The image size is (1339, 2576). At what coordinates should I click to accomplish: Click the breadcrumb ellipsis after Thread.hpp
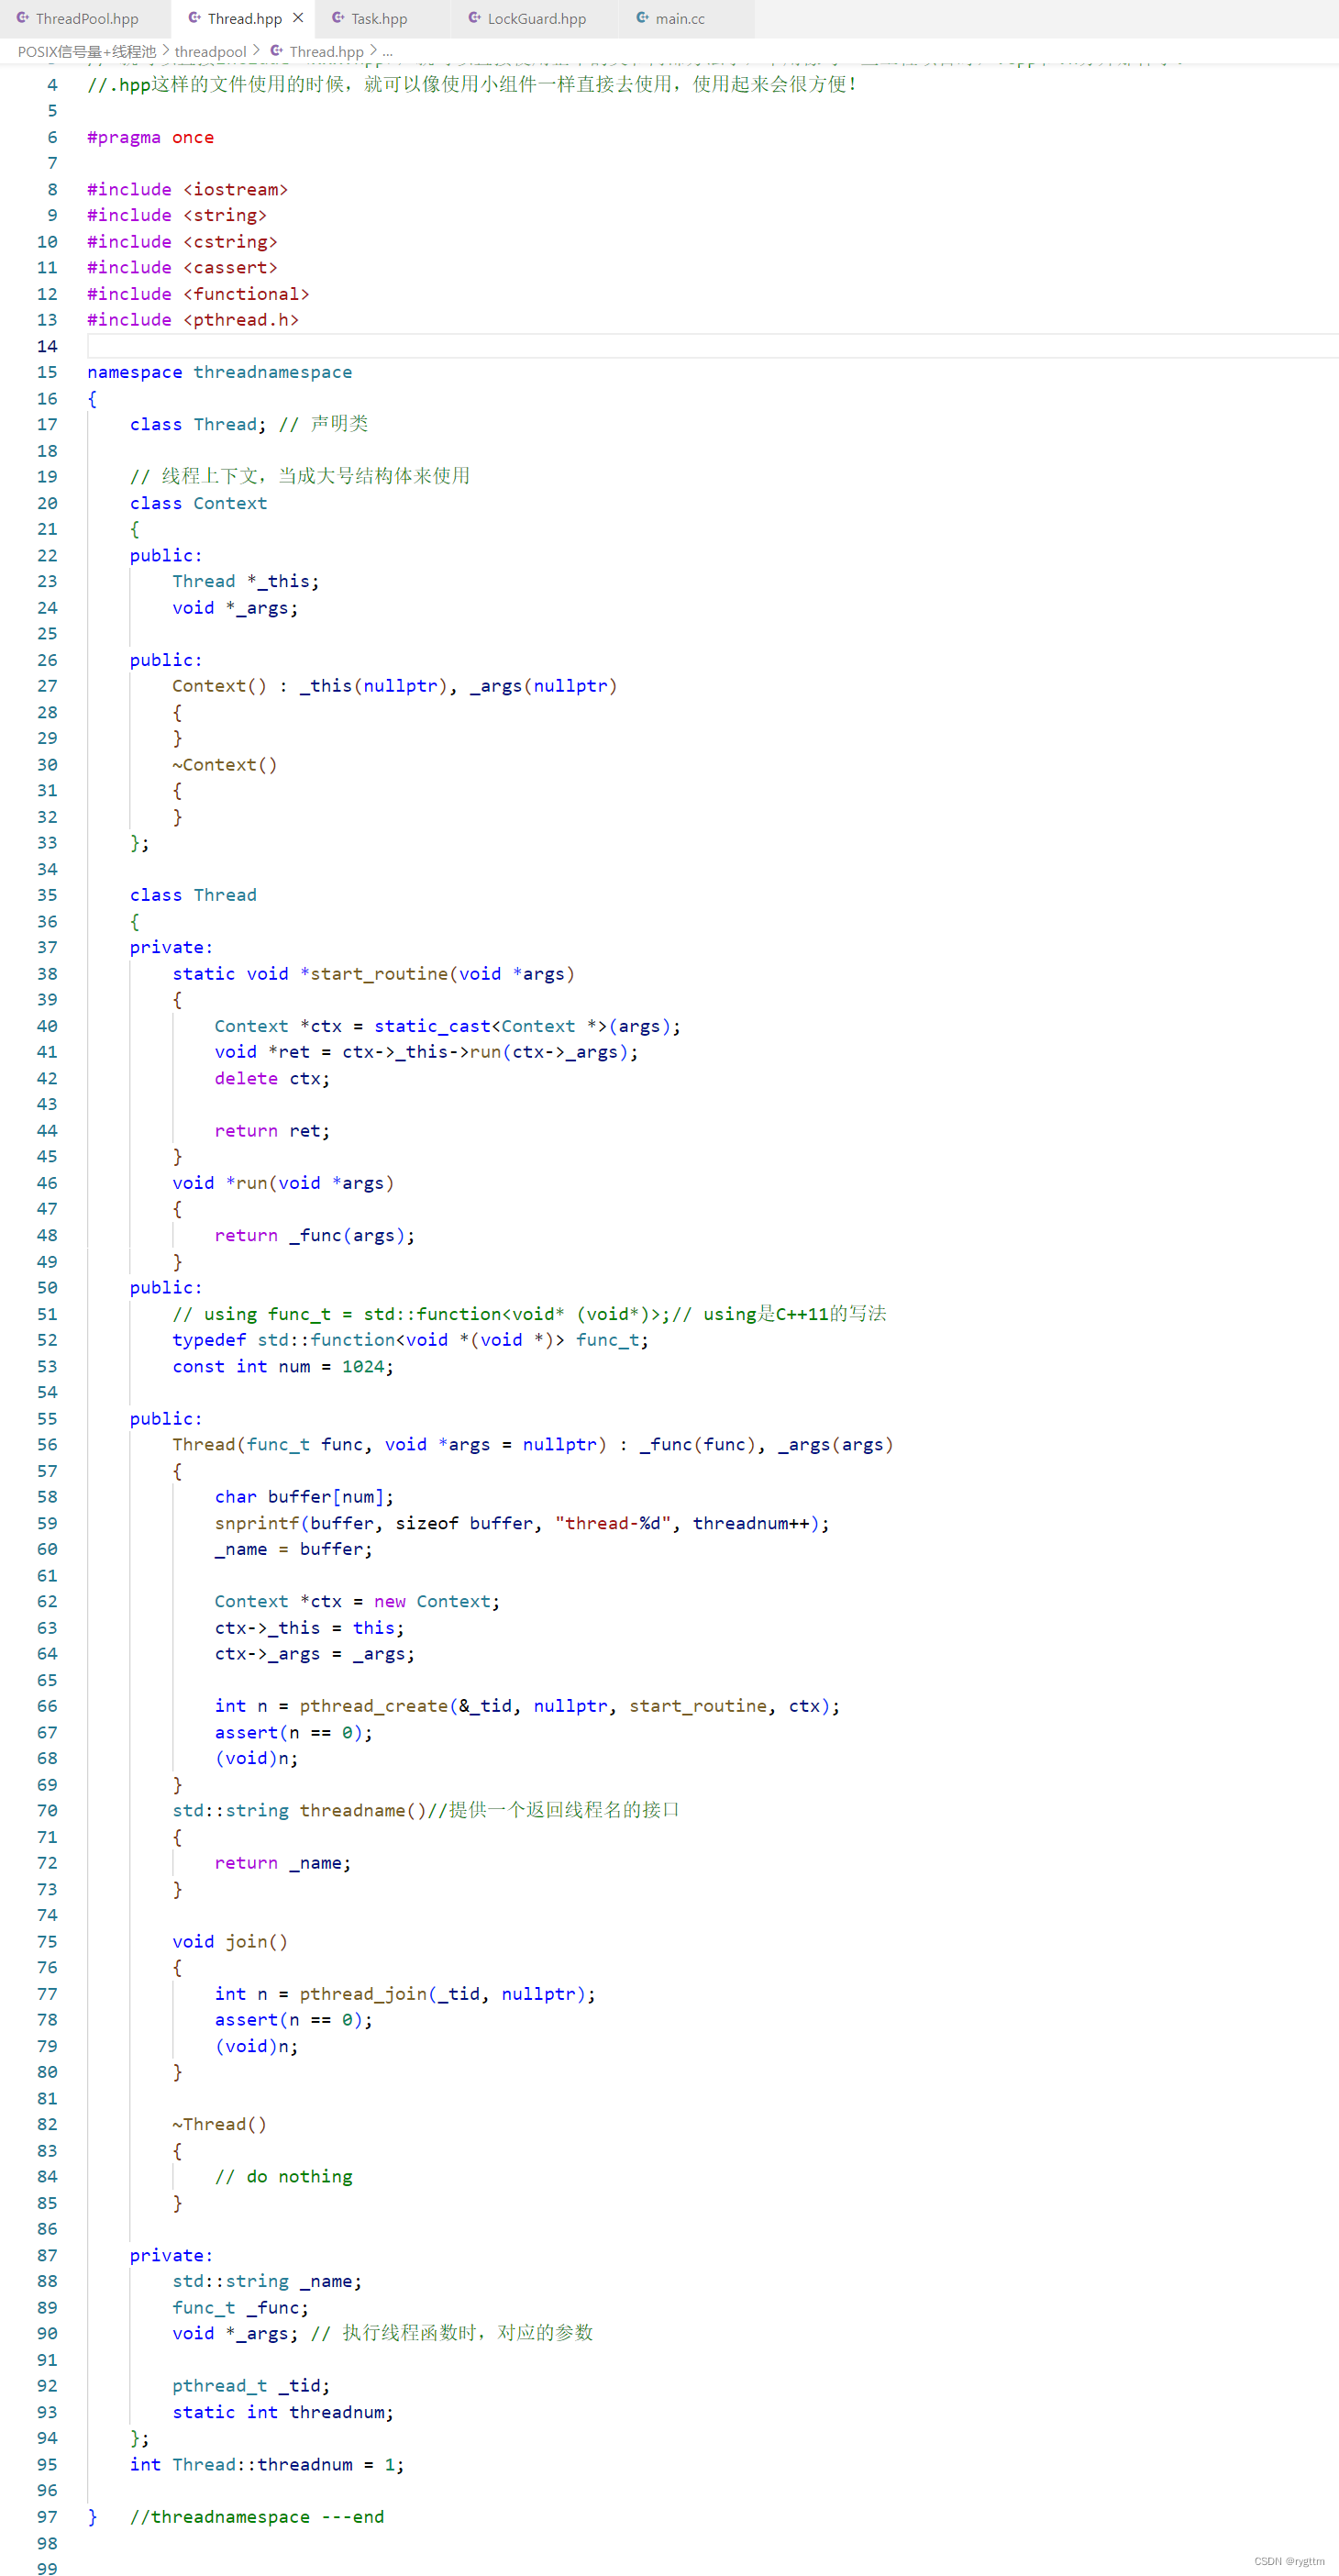pos(387,51)
